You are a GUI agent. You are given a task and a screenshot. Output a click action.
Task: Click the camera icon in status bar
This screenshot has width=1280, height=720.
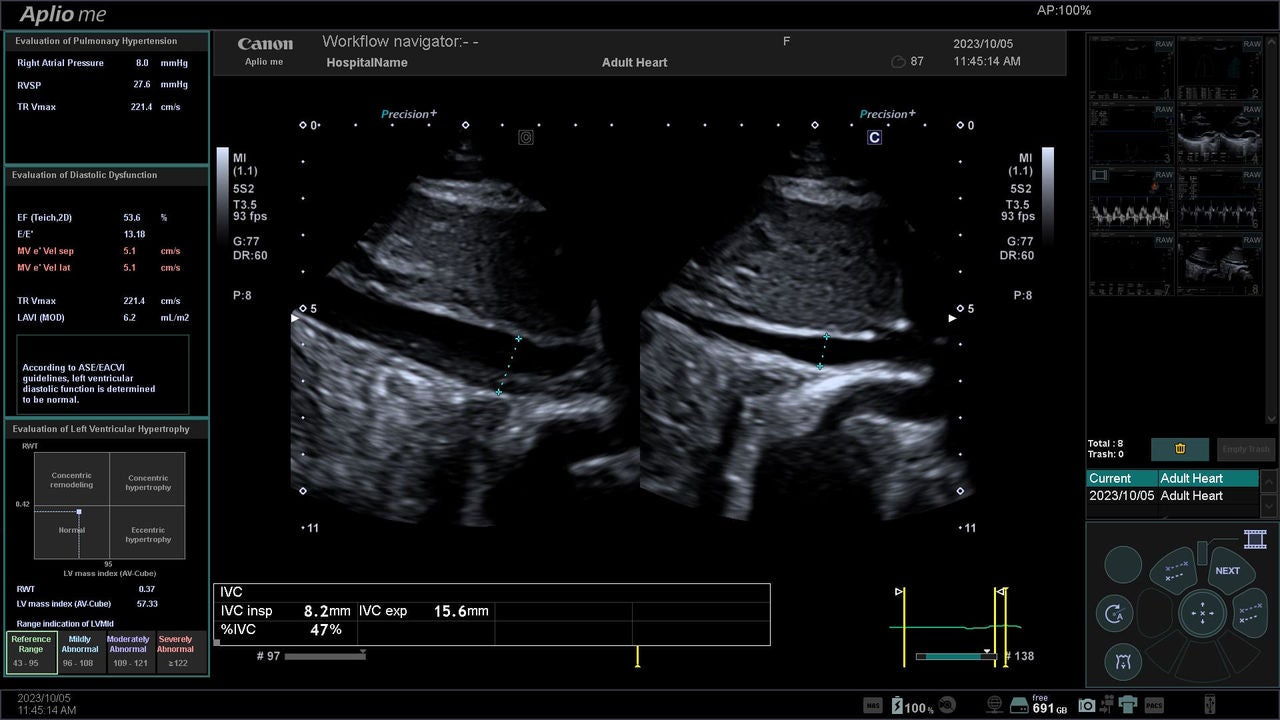pos(1087,706)
